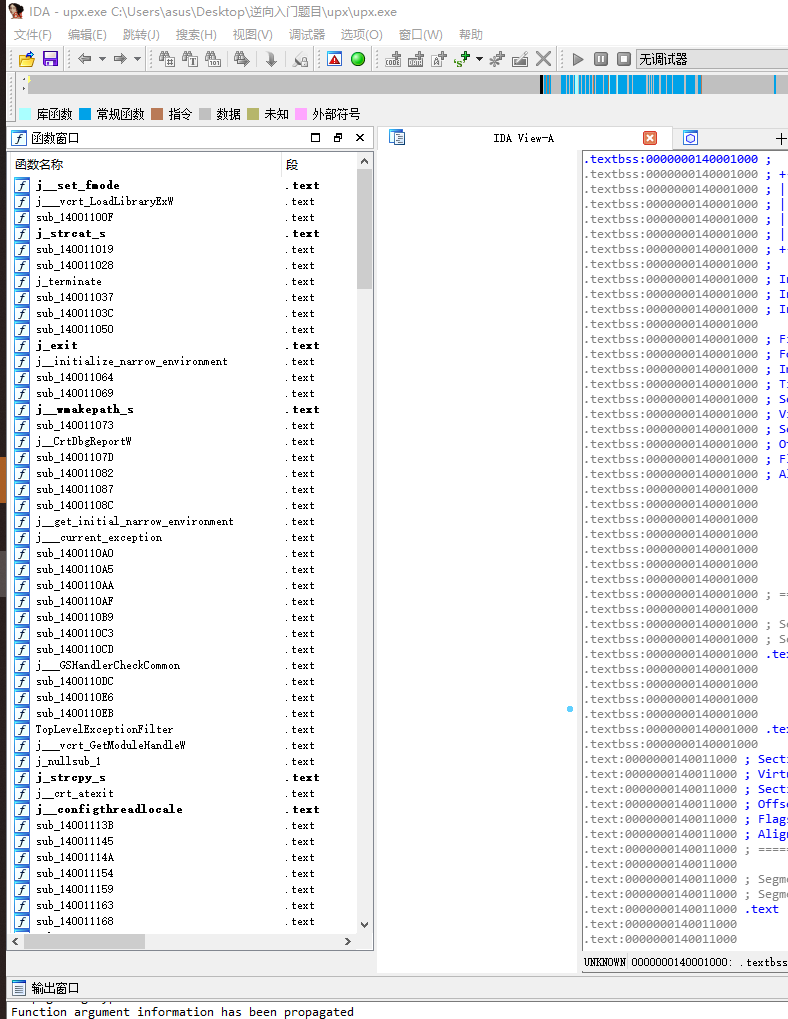Open the 无调试器 debugger selector combo box
The image size is (788, 1019).
pos(711,59)
